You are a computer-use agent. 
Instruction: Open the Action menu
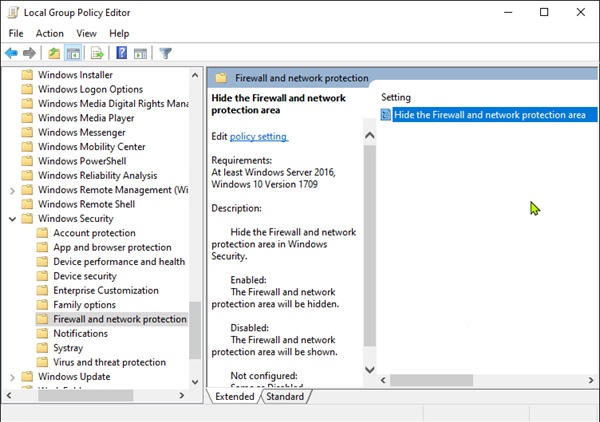[x=50, y=33]
